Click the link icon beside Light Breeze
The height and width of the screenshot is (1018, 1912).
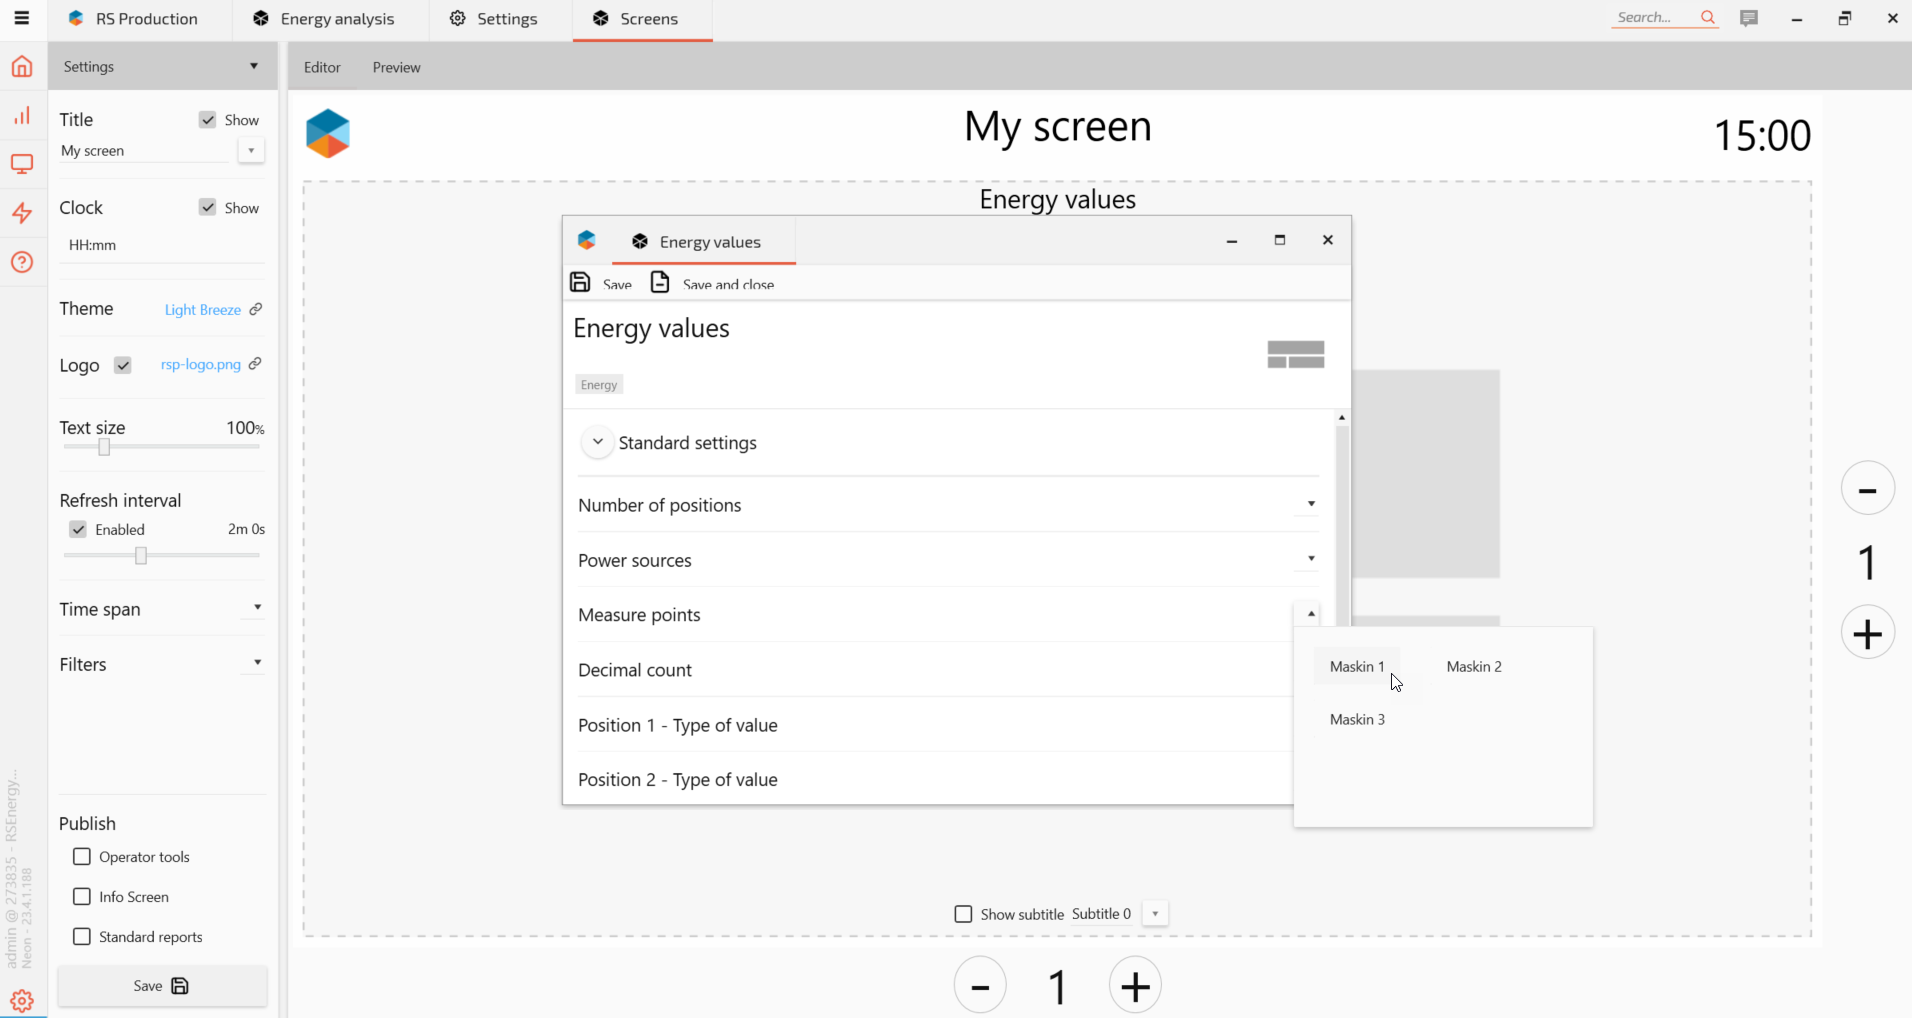coord(256,309)
